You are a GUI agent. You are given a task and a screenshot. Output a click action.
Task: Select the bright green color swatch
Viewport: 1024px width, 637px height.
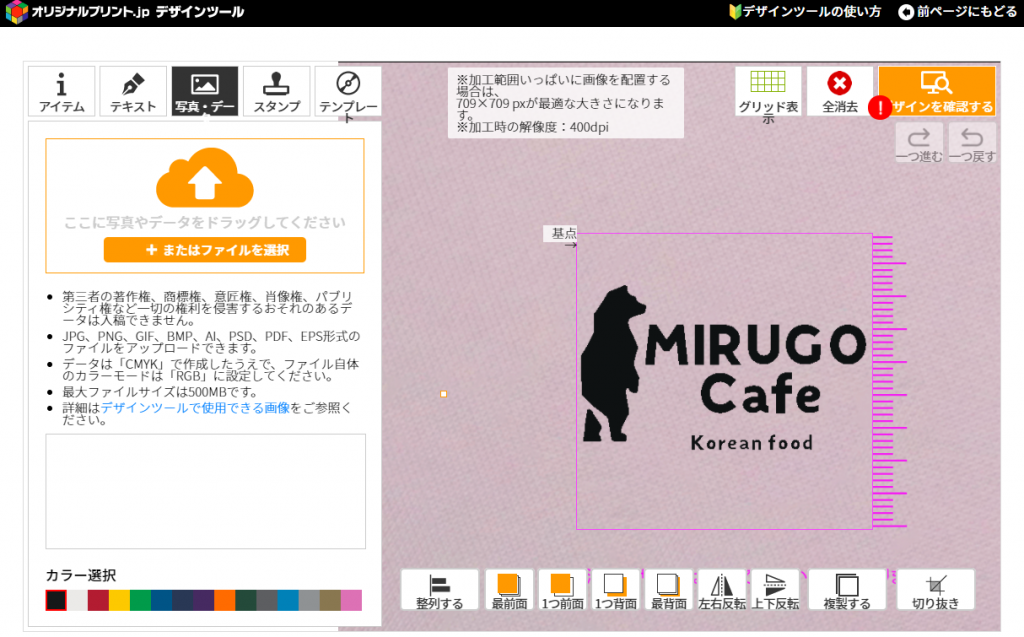click(x=140, y=600)
